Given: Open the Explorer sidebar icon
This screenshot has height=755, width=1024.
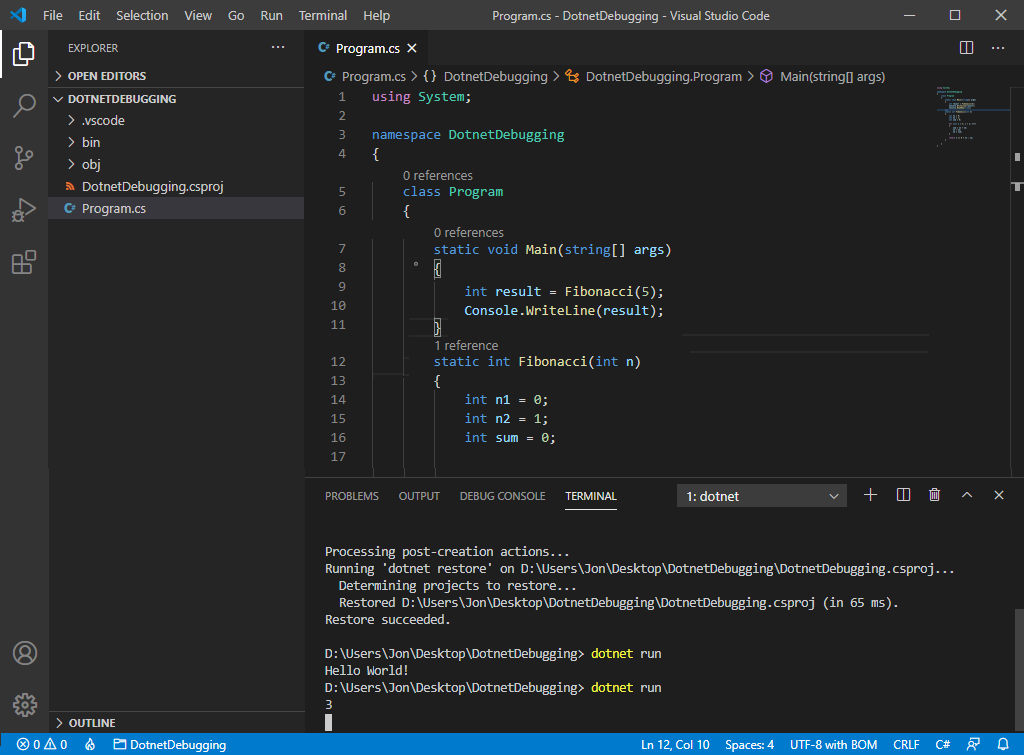Looking at the screenshot, I should [24, 56].
